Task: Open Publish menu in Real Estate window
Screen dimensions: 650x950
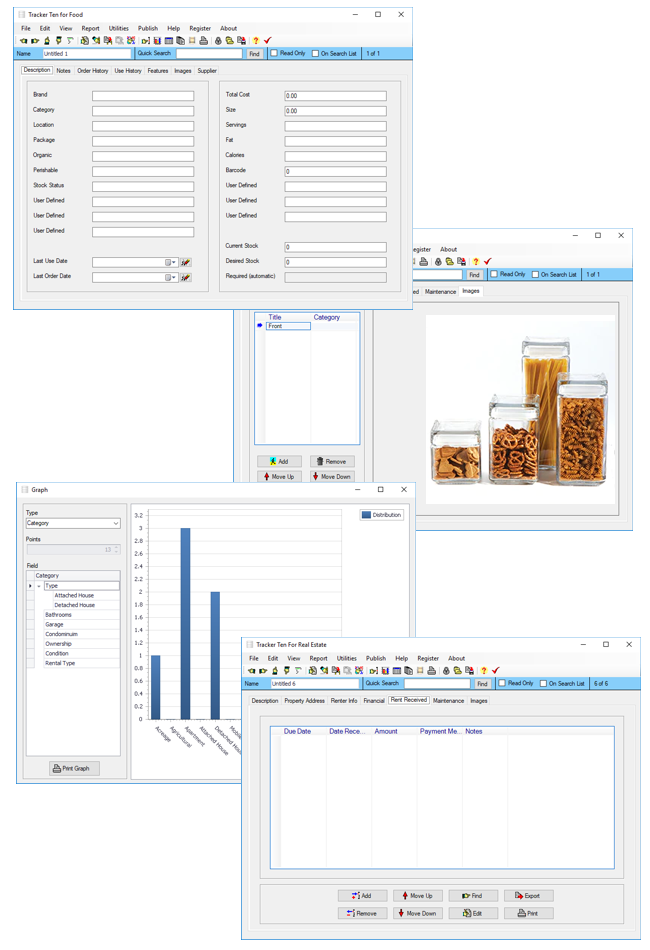Action: 376,659
